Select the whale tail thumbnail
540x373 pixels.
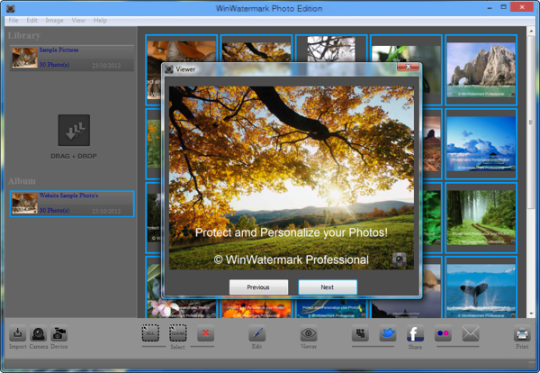[x=481, y=287]
